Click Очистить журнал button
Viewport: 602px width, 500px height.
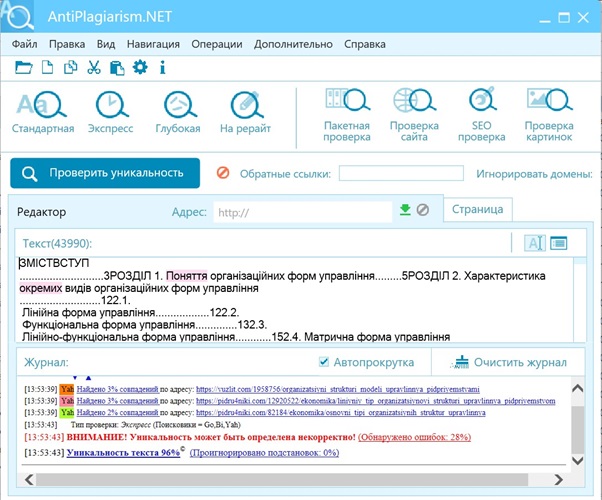click(x=508, y=362)
